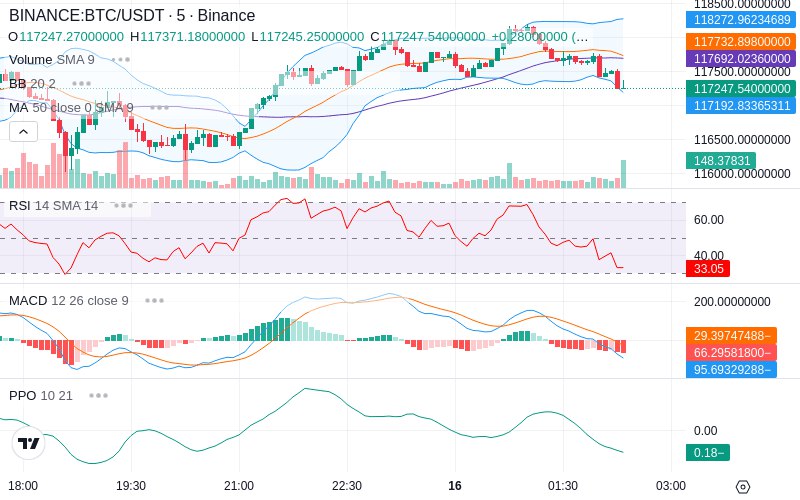Click the lower Bollinger value 117192.83365311
800x500 pixels.
pos(741,106)
